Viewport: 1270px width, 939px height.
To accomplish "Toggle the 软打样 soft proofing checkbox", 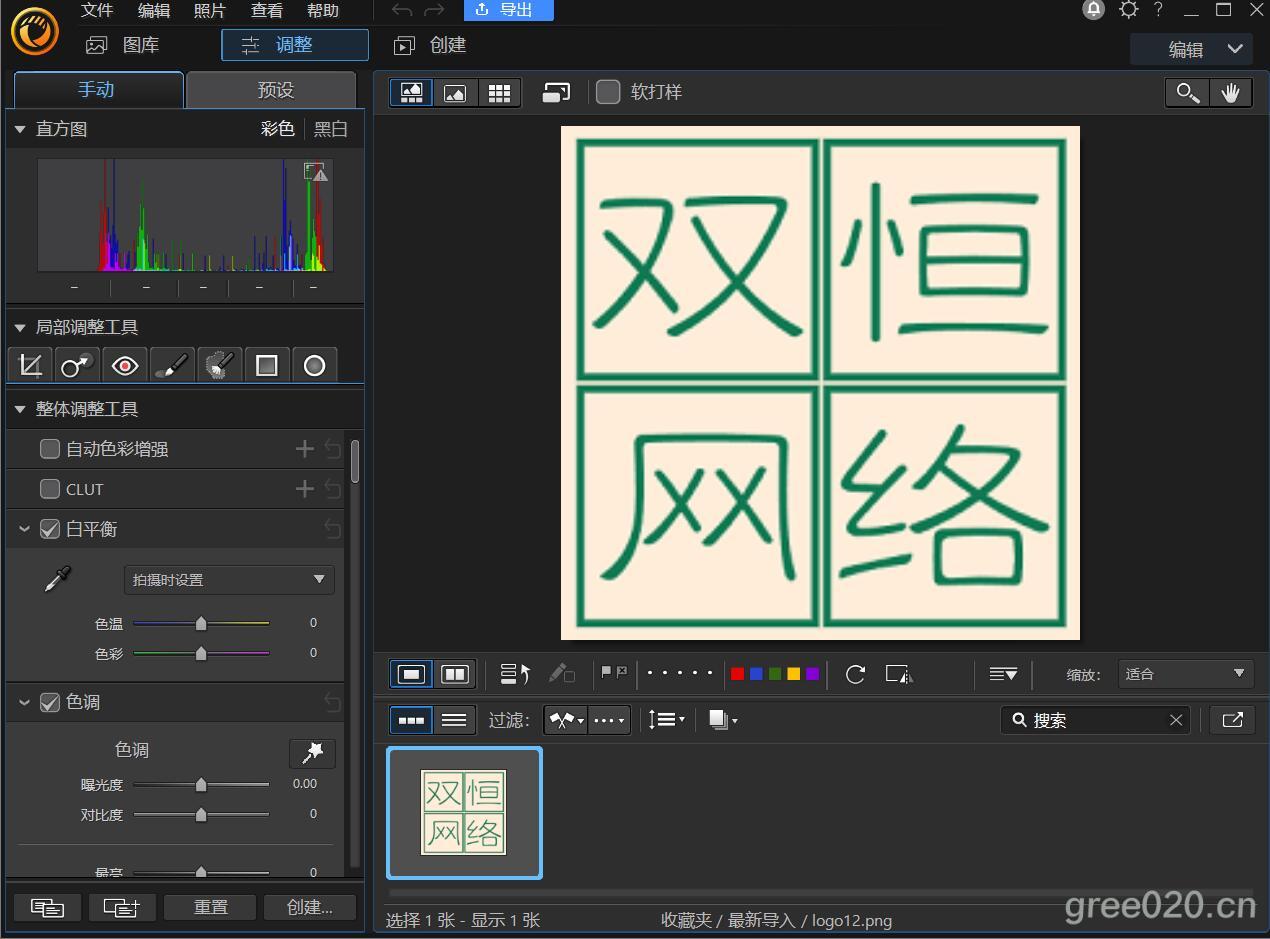I will (608, 92).
